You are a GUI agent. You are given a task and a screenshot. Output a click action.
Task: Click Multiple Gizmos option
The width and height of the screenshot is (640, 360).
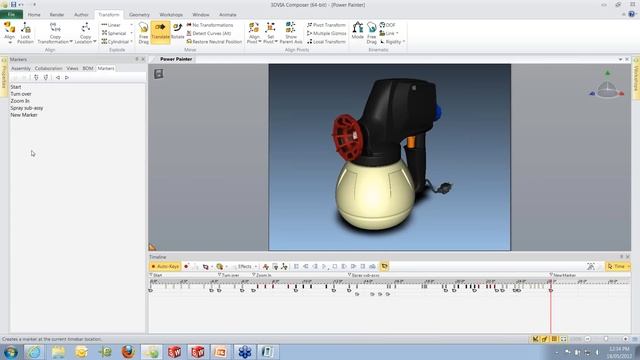coord(327,33)
